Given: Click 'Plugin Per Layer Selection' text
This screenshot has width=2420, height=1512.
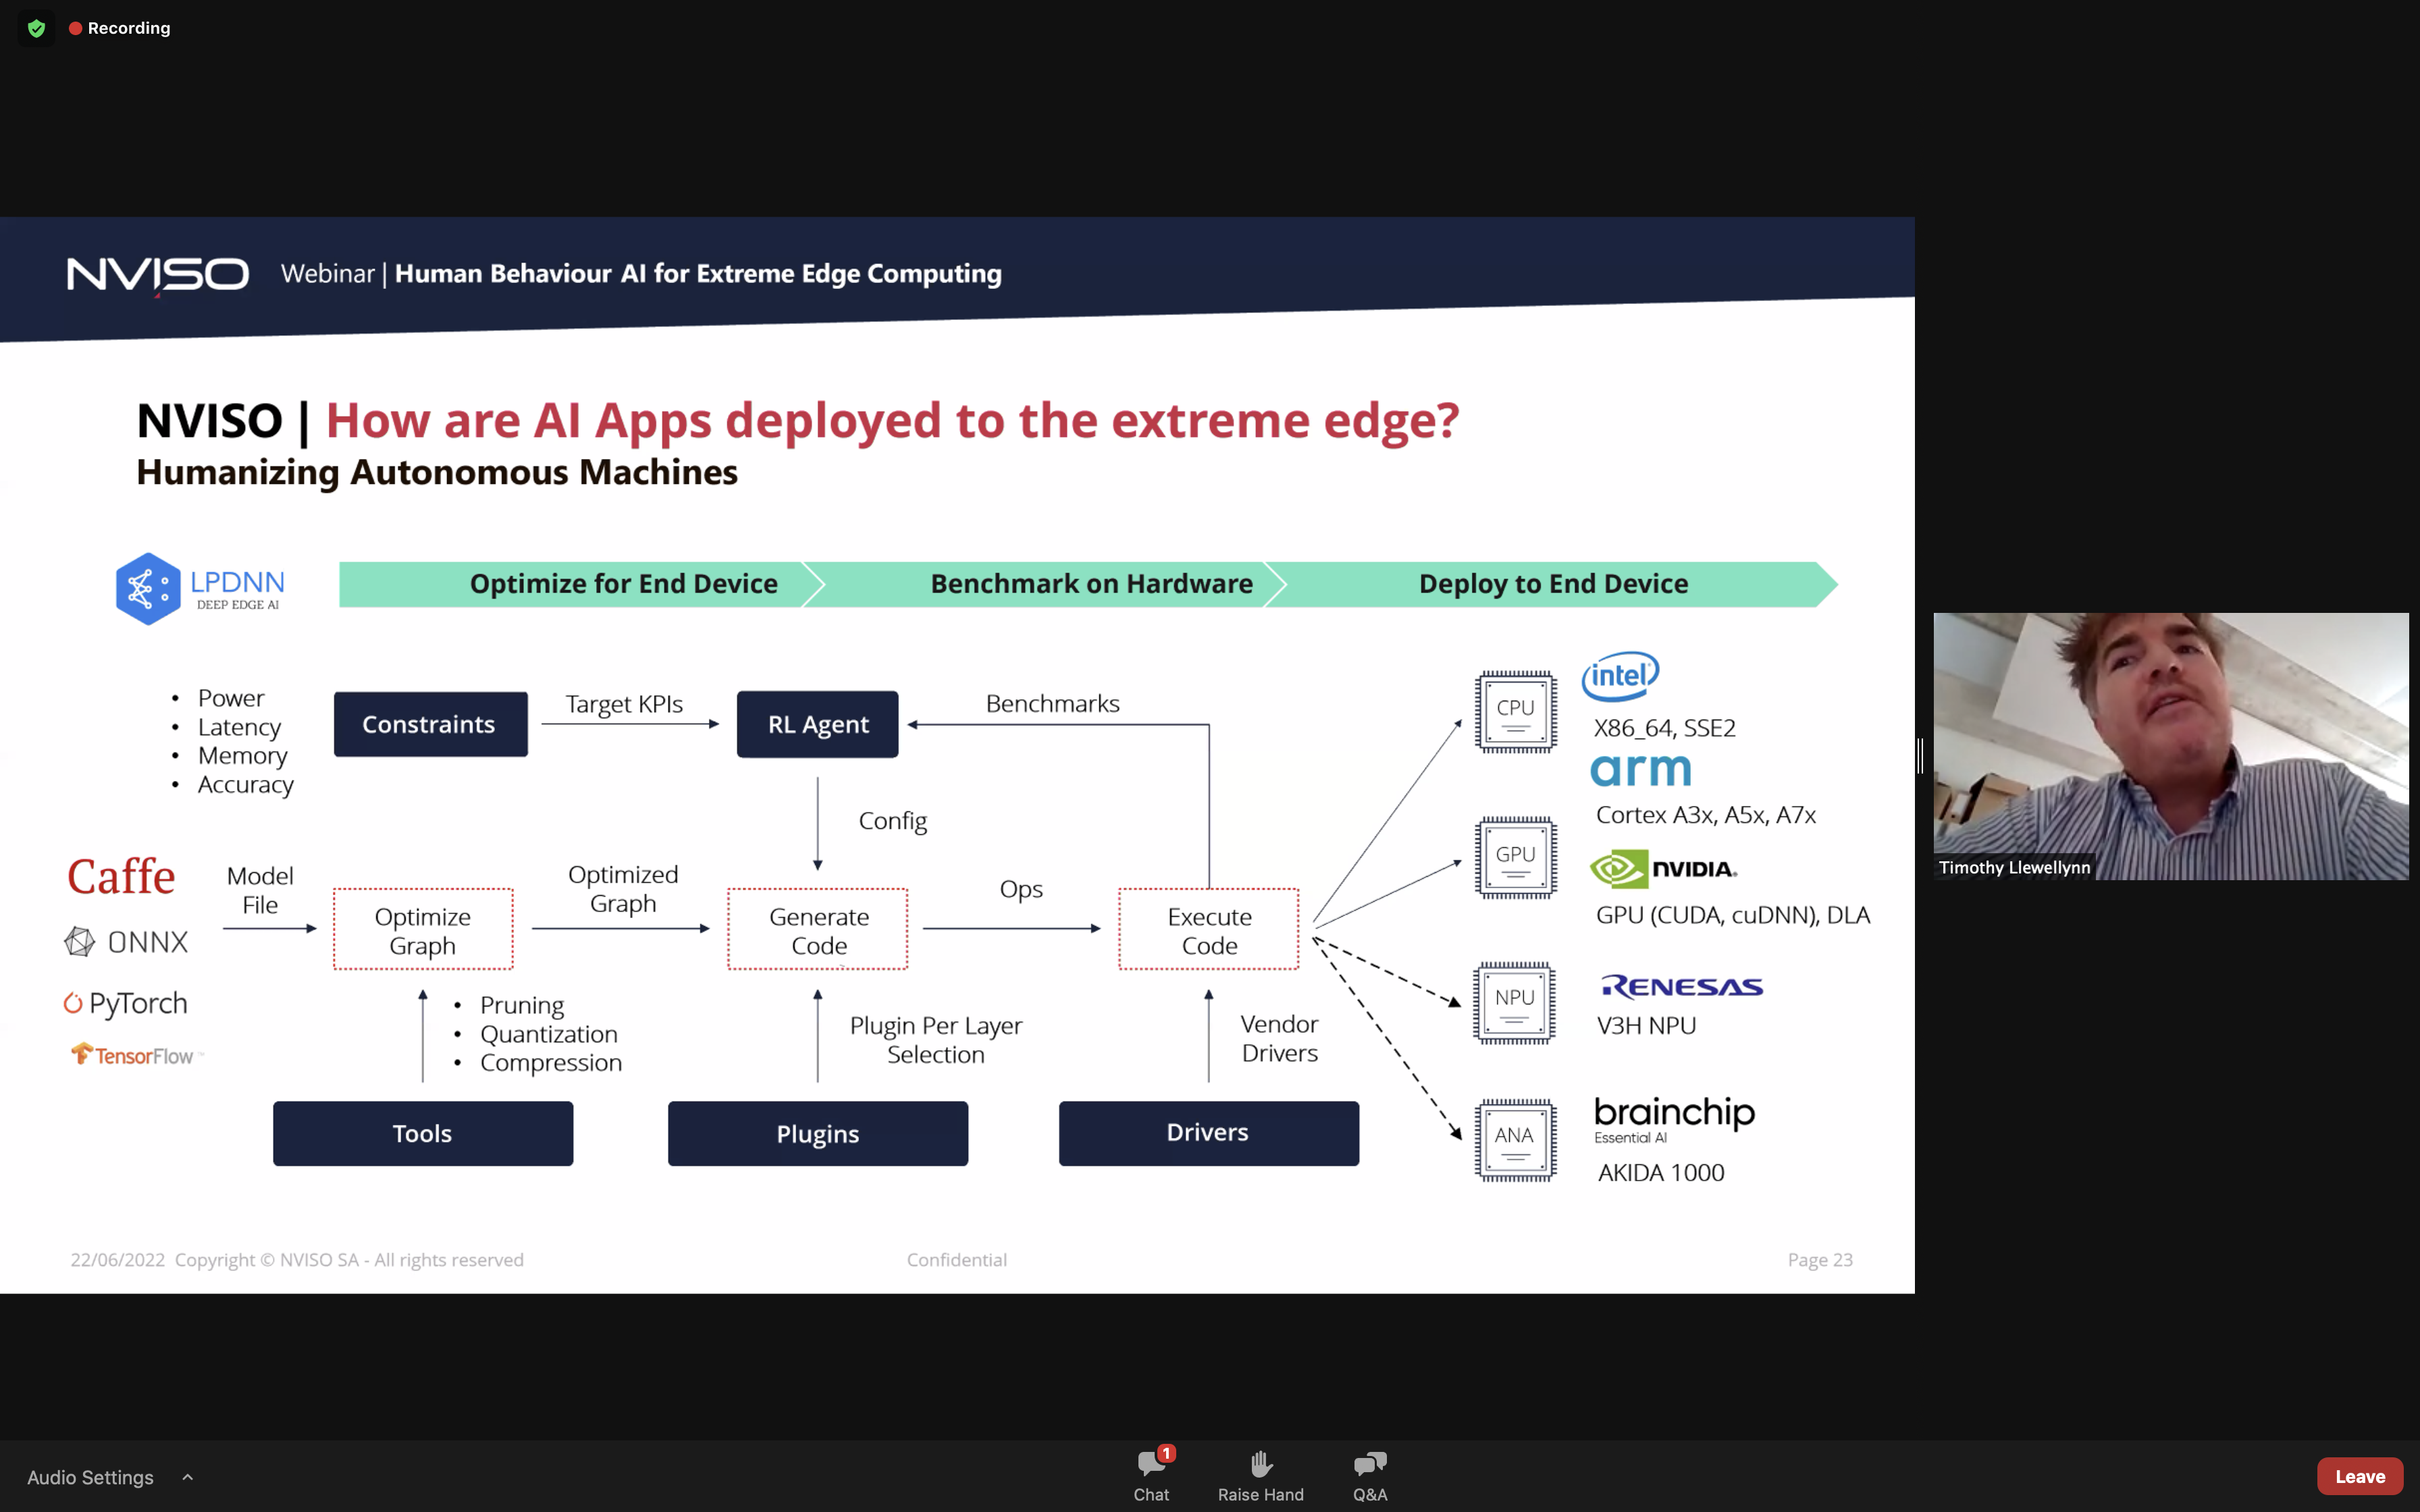Looking at the screenshot, I should point(936,1040).
